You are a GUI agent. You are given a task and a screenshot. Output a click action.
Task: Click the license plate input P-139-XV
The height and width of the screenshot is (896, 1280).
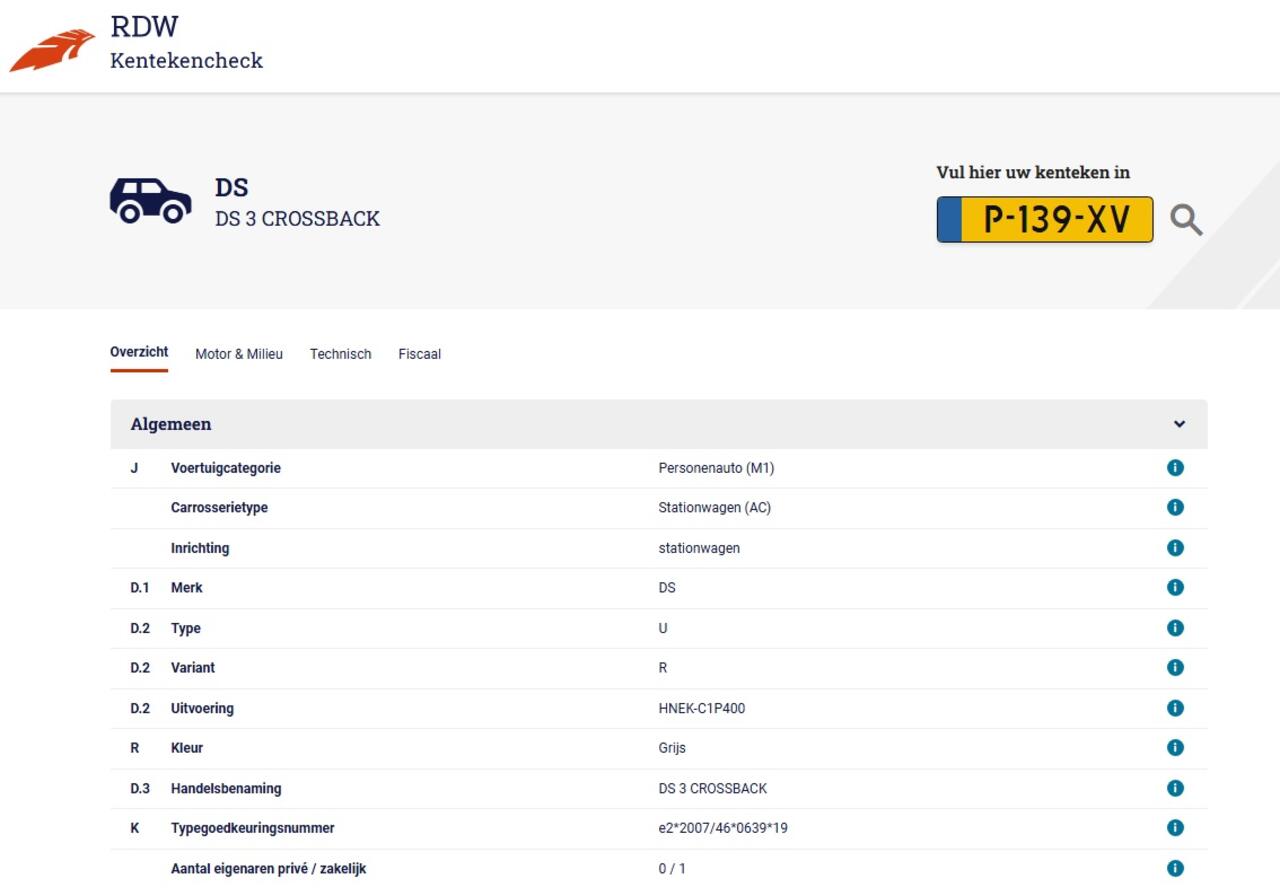coord(1044,219)
